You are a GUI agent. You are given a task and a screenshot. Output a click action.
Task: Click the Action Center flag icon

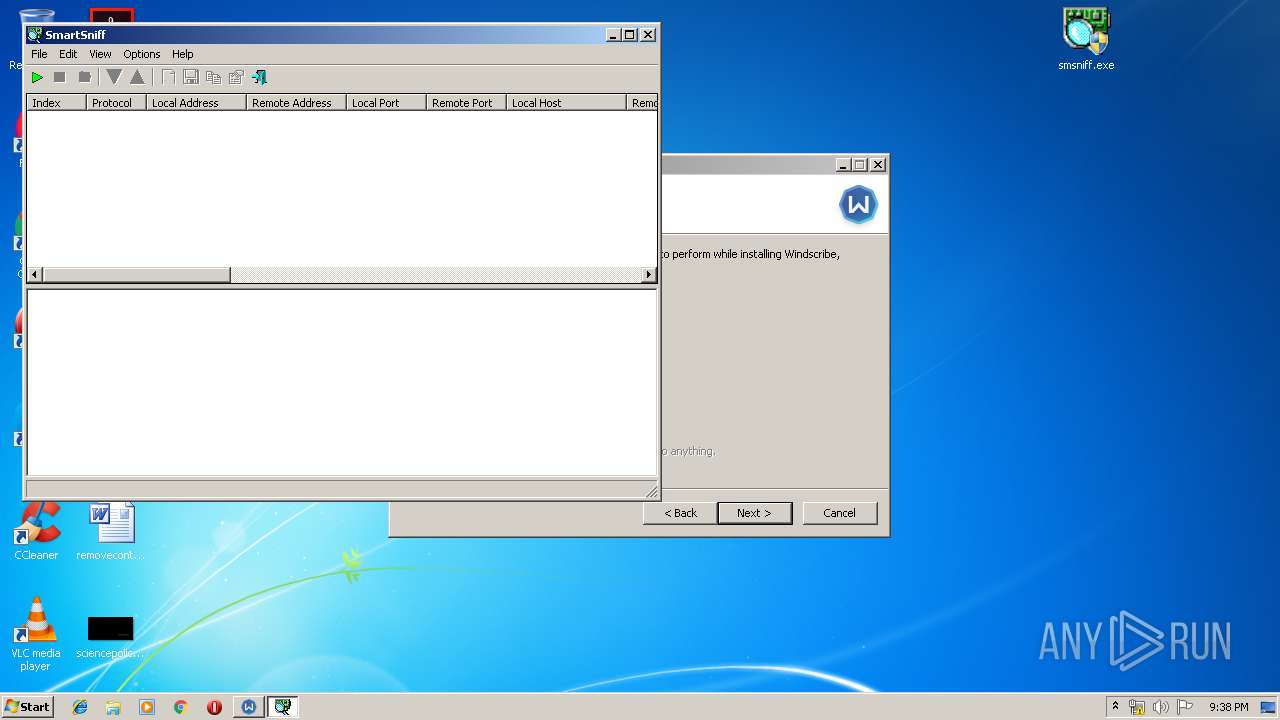pyautogui.click(x=1185, y=707)
